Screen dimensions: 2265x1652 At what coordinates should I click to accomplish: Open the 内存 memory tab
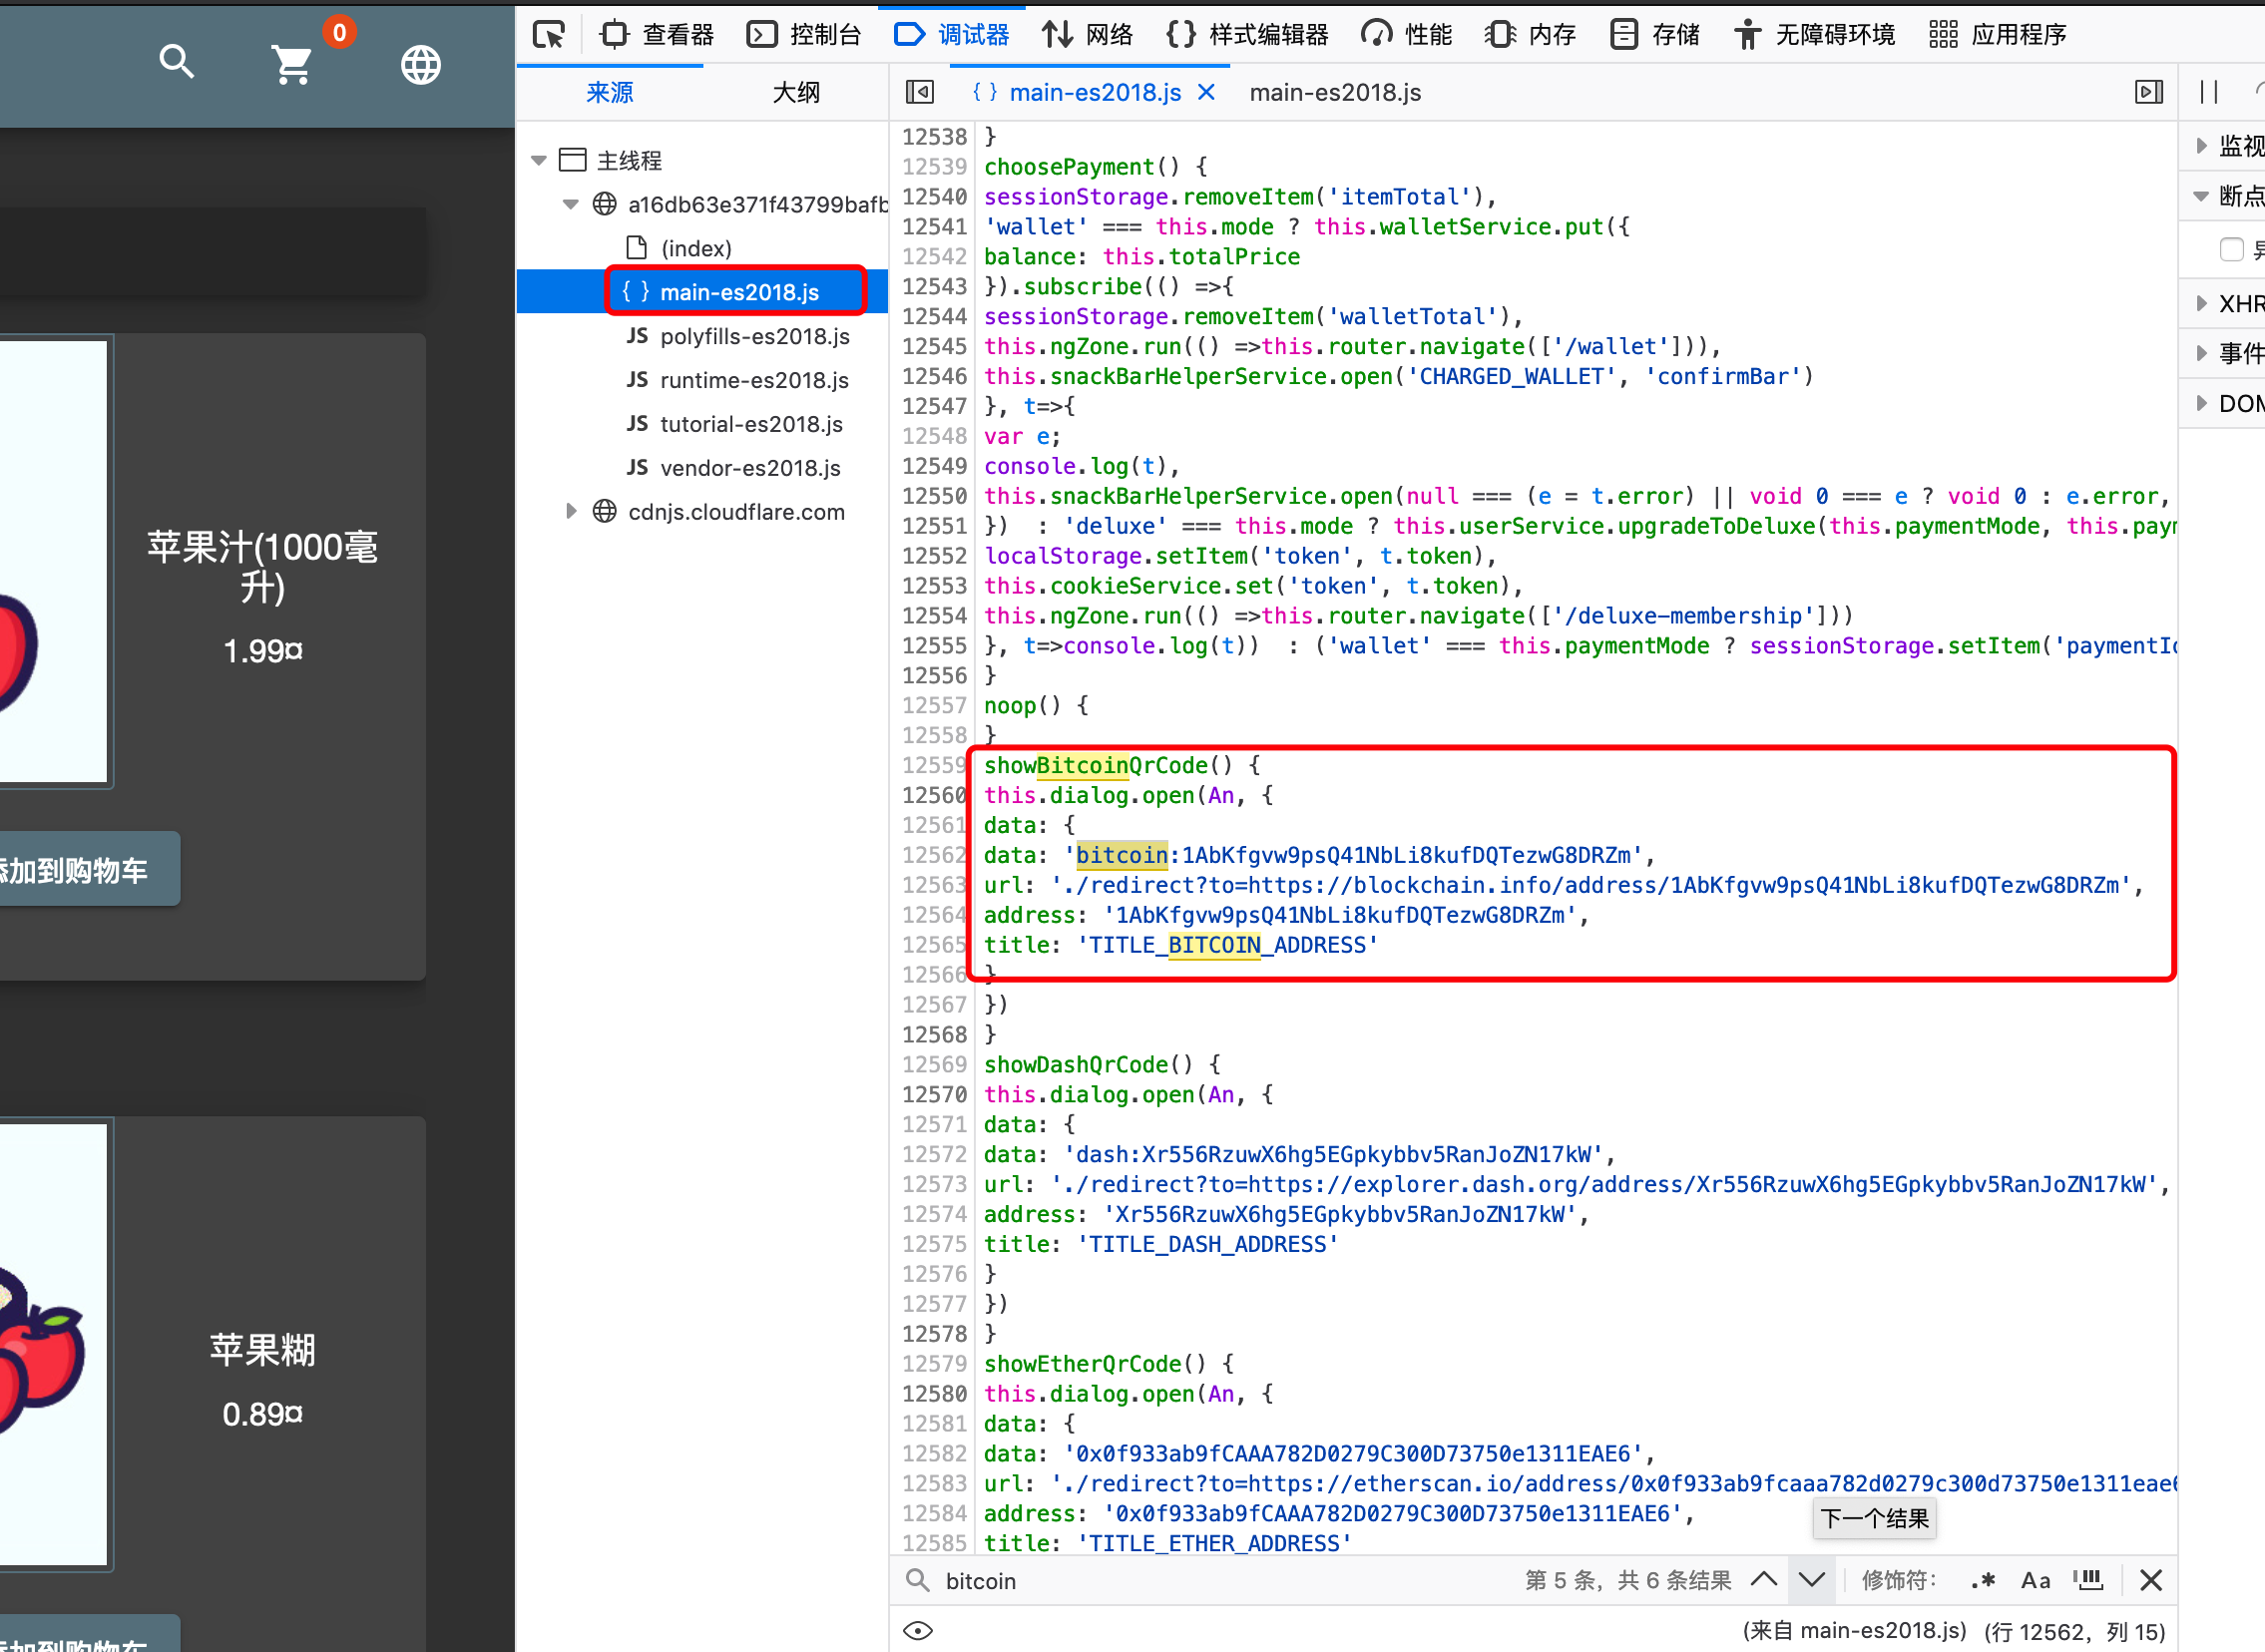(1530, 35)
